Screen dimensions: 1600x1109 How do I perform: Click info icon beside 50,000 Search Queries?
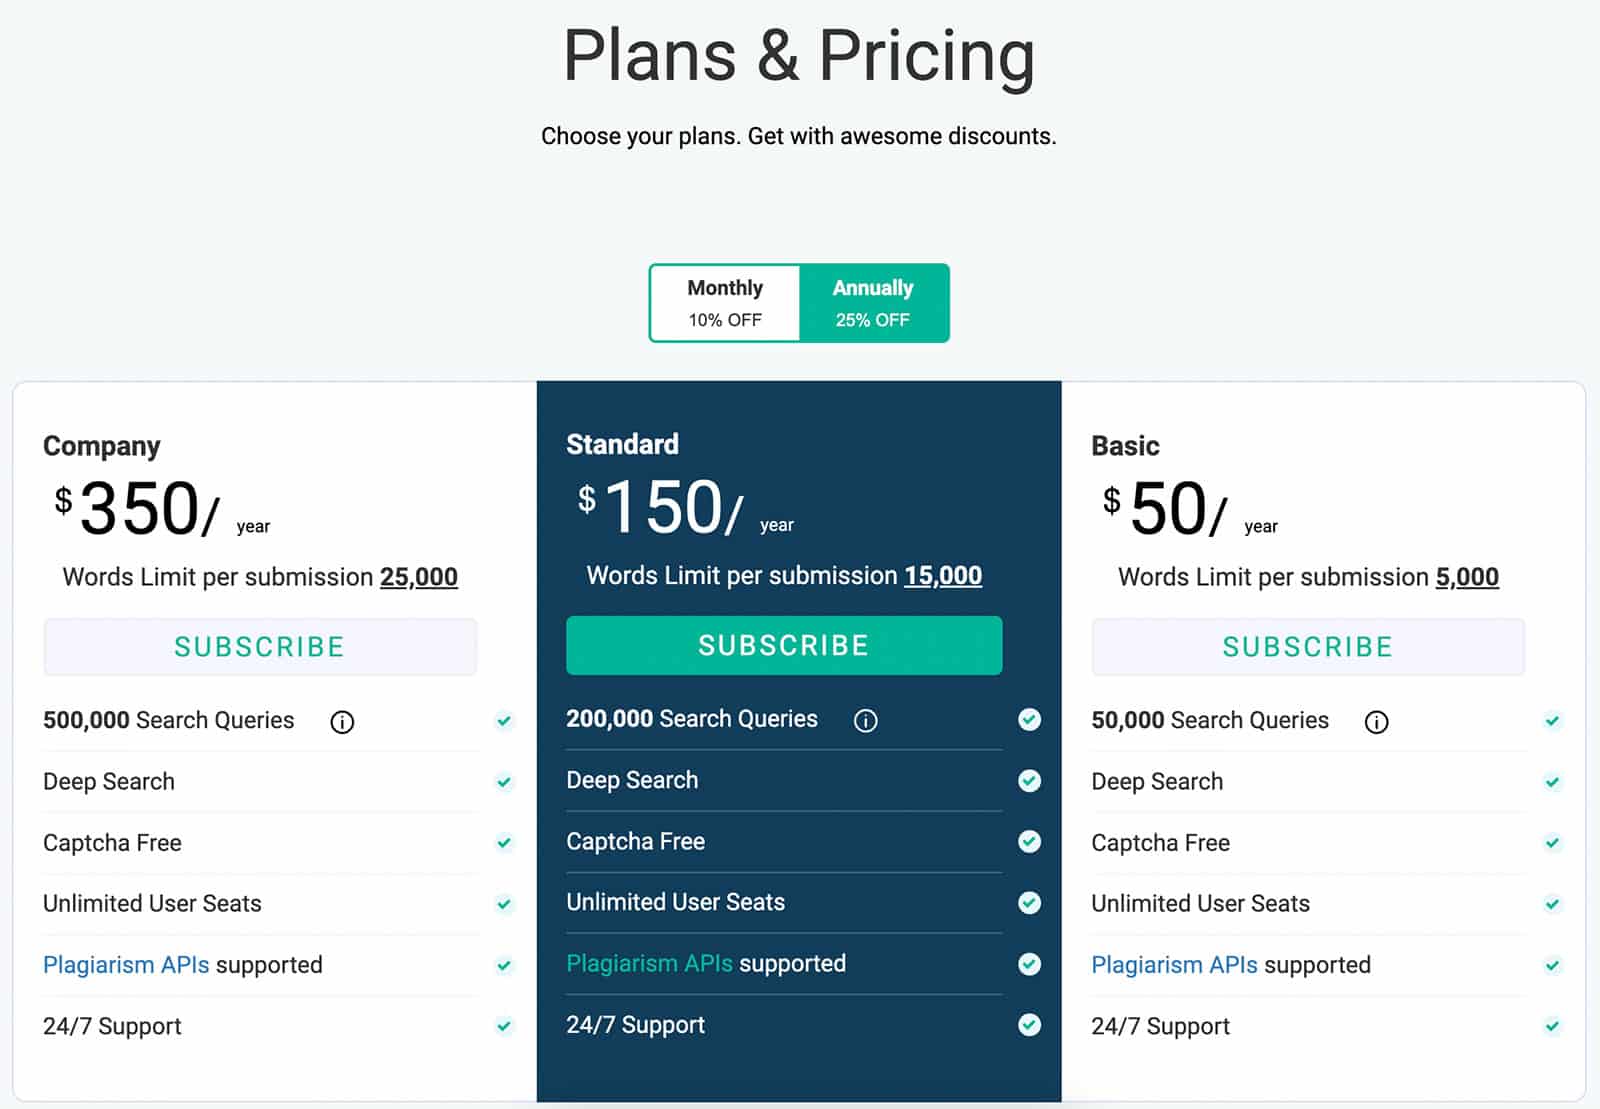[1377, 722]
